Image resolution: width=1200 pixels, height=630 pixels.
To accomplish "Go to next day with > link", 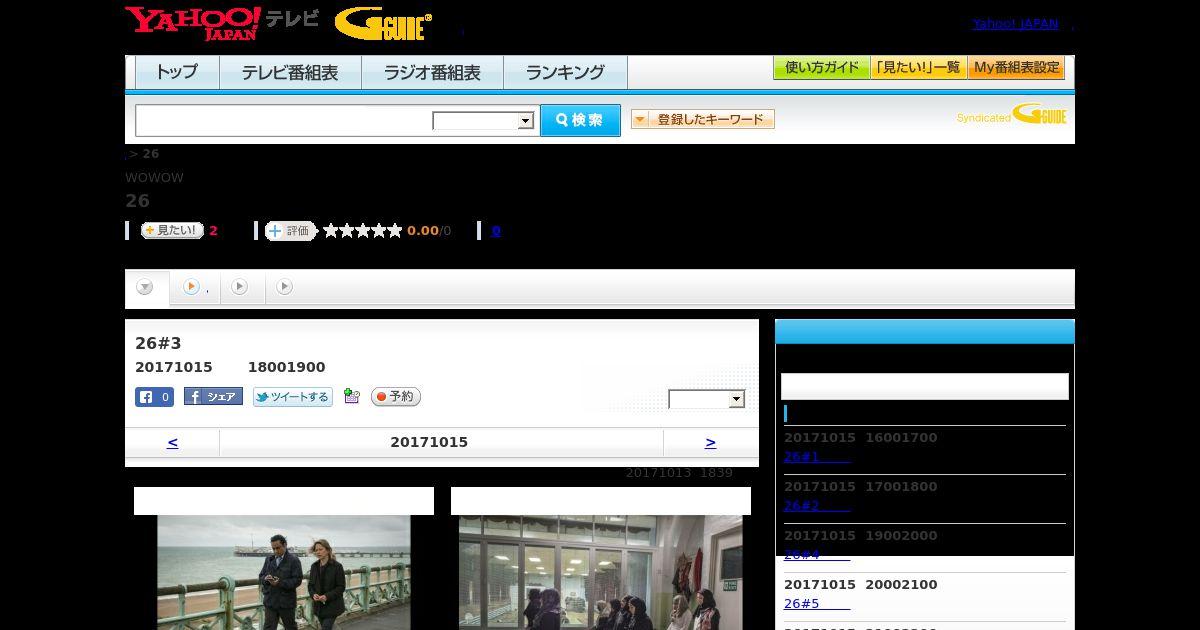I will pos(711,442).
